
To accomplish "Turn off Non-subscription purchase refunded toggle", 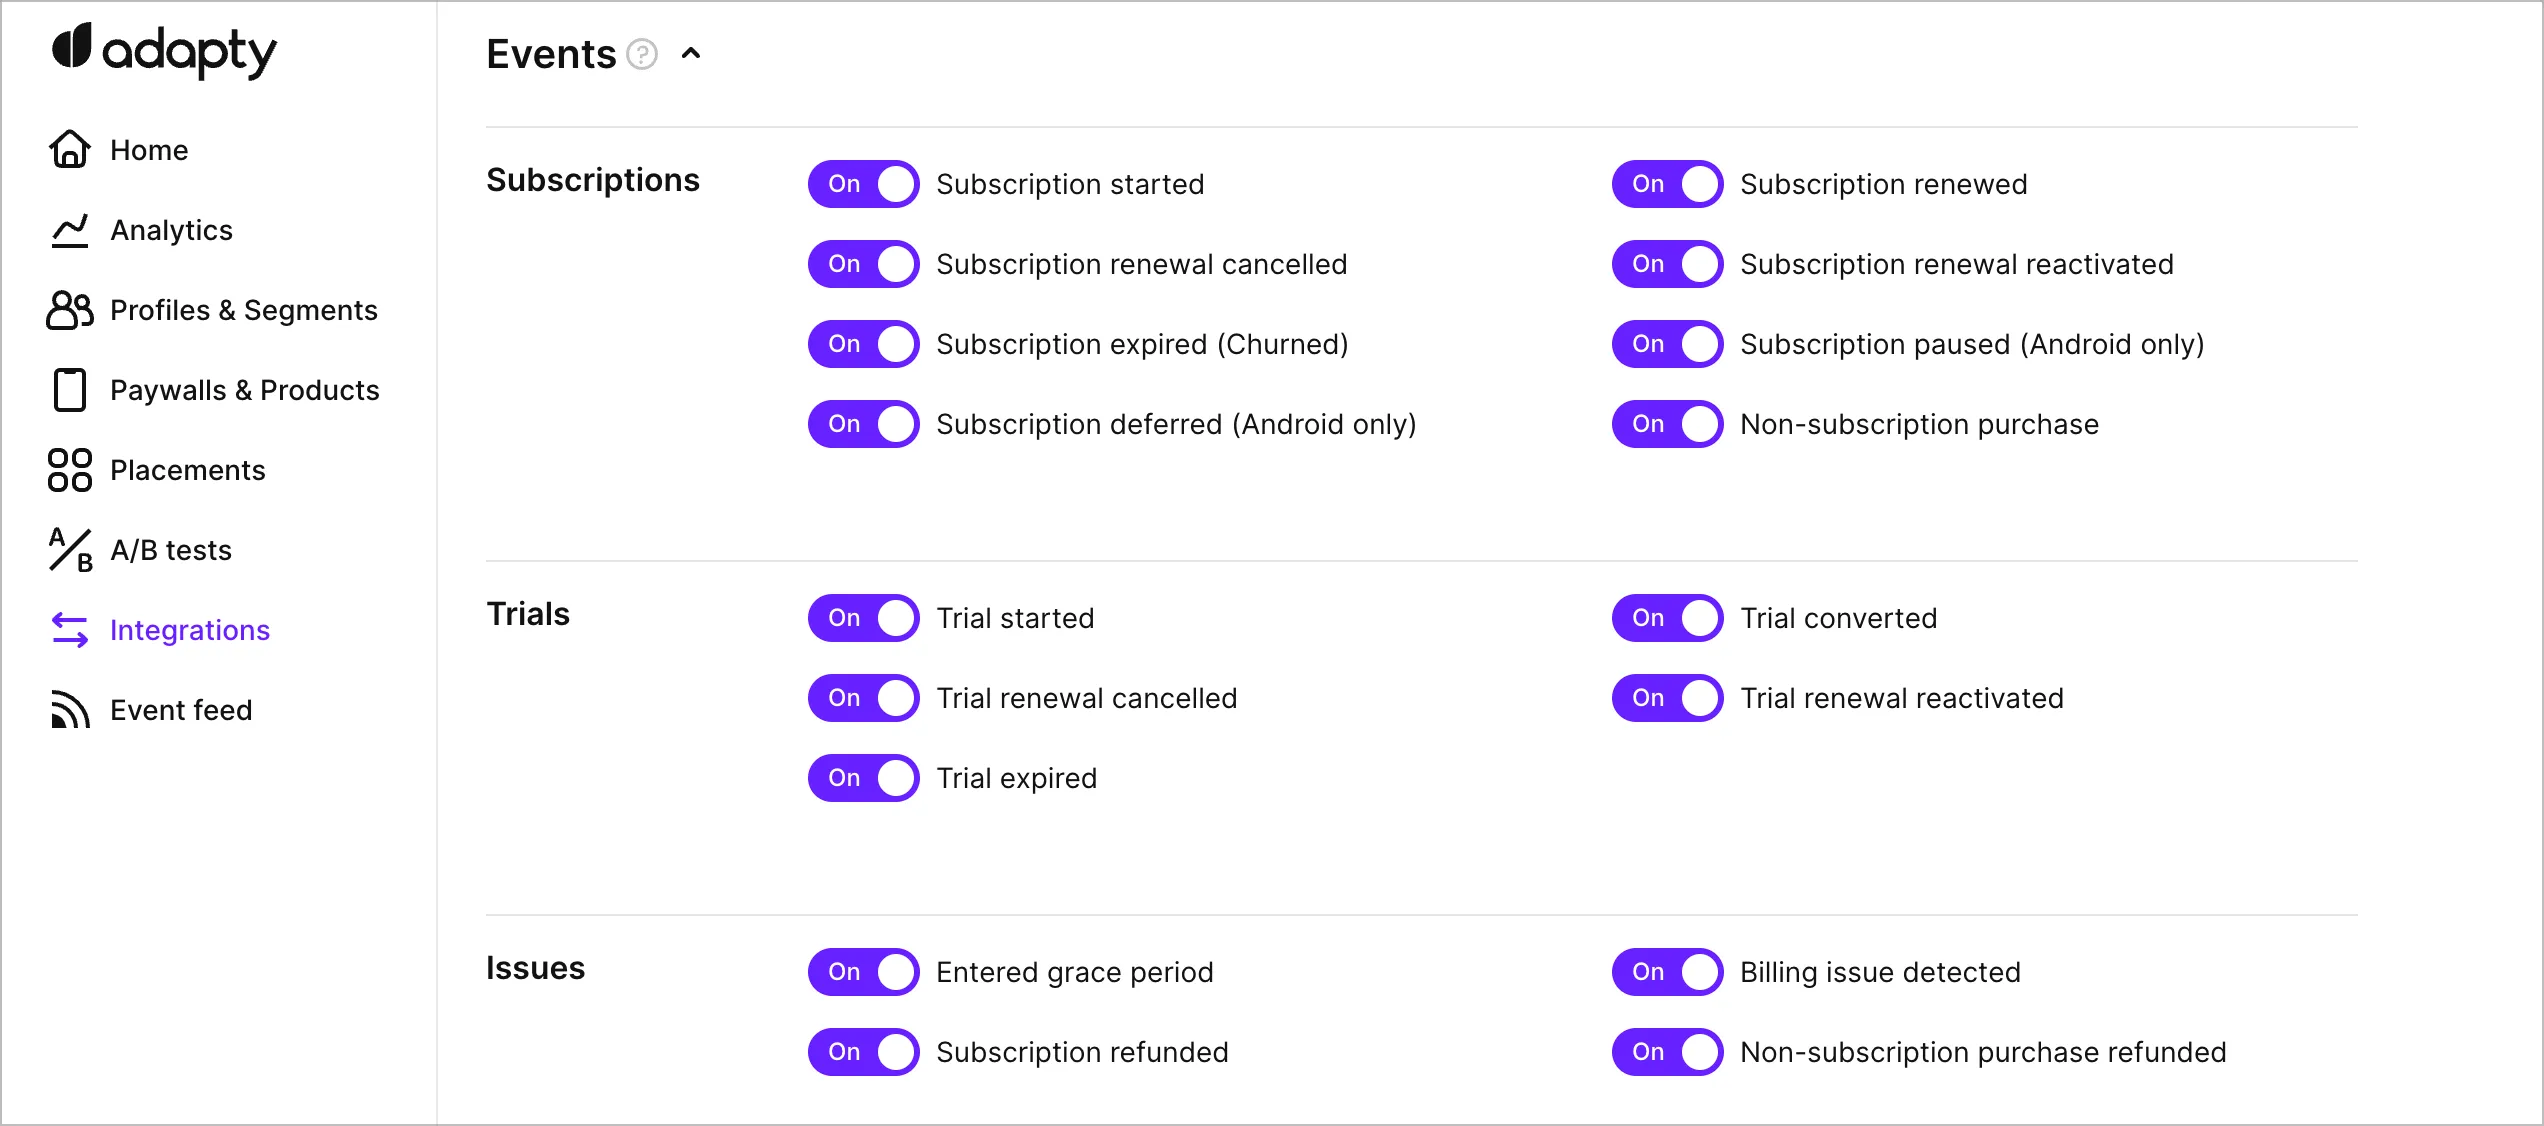I will (x=1668, y=1052).
